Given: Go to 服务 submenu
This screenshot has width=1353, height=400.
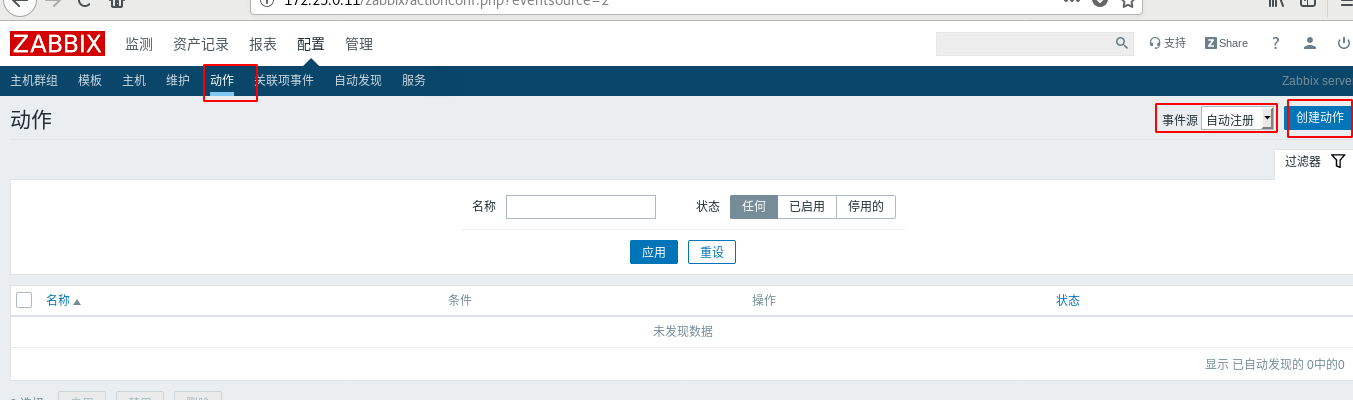Looking at the screenshot, I should point(414,80).
